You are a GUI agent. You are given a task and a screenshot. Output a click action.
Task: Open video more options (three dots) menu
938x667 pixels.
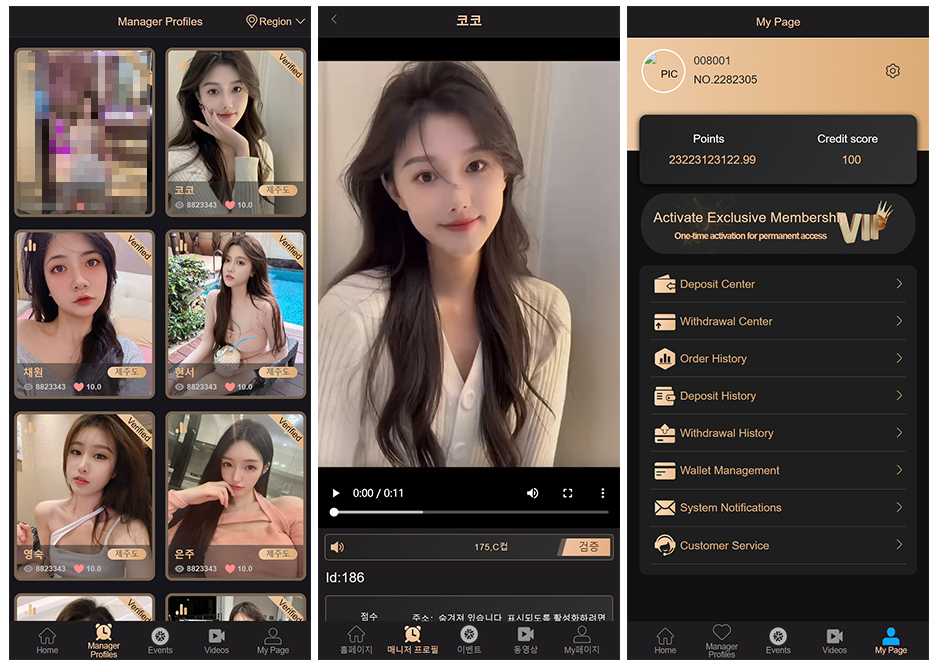click(602, 493)
